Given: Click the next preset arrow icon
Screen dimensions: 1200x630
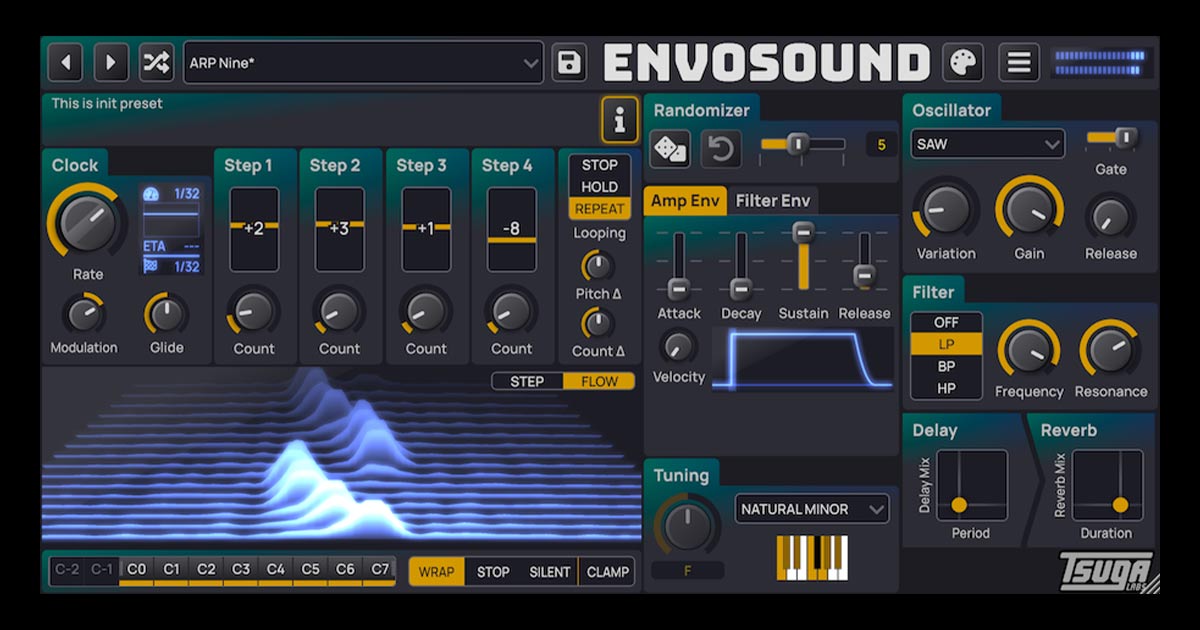Looking at the screenshot, I should [111, 61].
